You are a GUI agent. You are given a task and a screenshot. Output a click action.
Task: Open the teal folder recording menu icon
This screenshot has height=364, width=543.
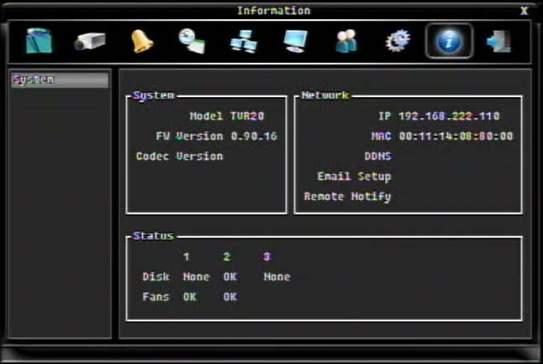tap(39, 41)
